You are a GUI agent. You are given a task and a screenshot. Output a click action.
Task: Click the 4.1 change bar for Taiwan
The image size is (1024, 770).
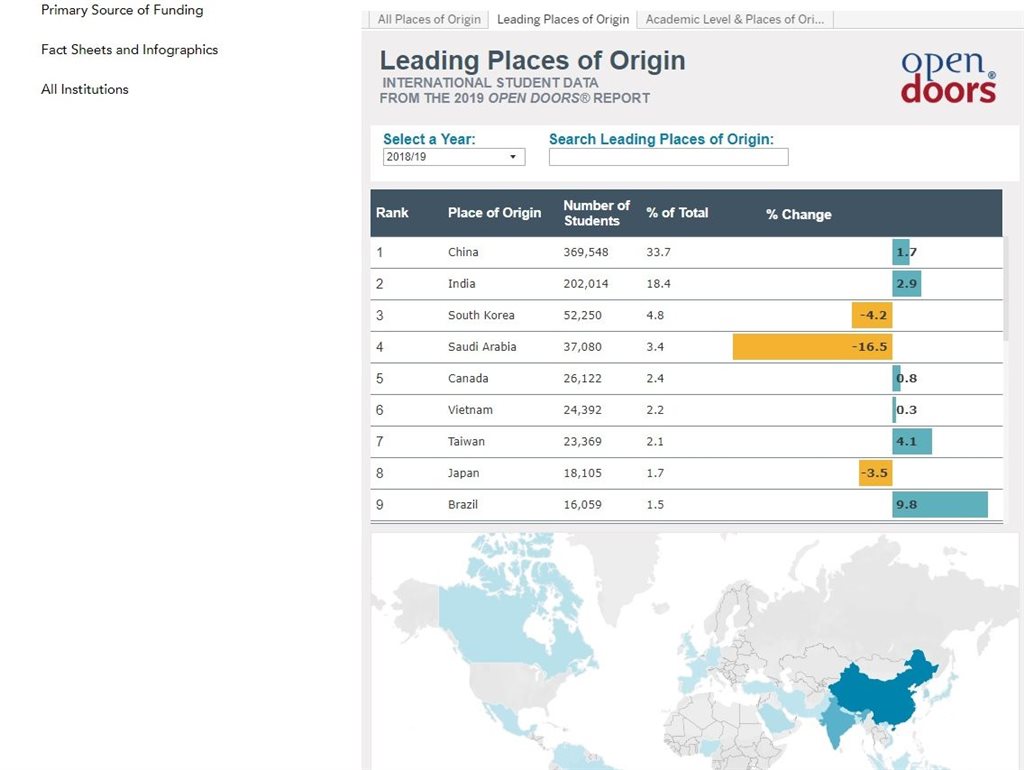pyautogui.click(x=912, y=441)
